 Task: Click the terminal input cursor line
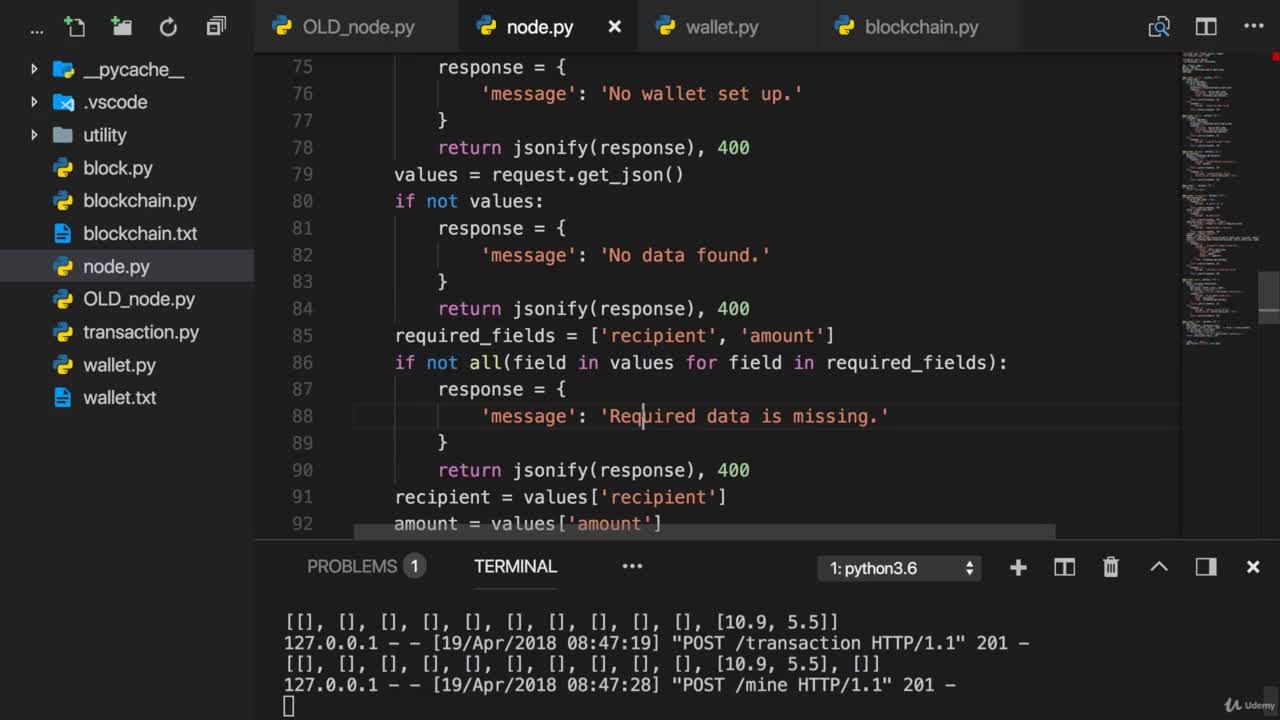(x=289, y=706)
